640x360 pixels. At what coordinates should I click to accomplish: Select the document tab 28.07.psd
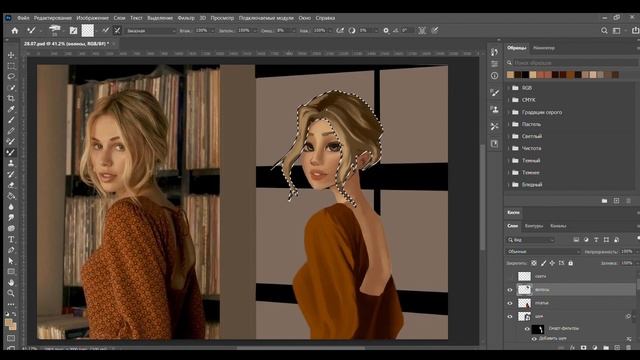66,44
